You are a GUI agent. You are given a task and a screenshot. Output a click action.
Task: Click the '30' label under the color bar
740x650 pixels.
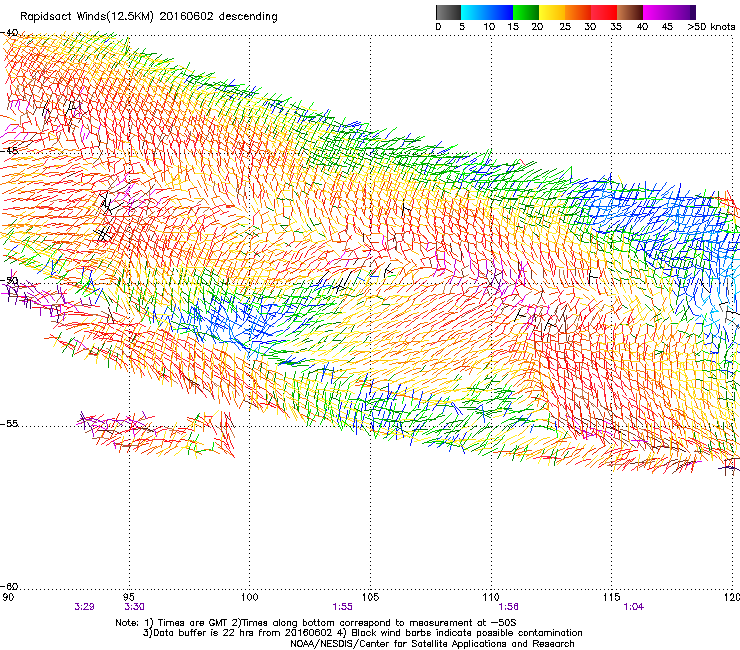(x=590, y=27)
